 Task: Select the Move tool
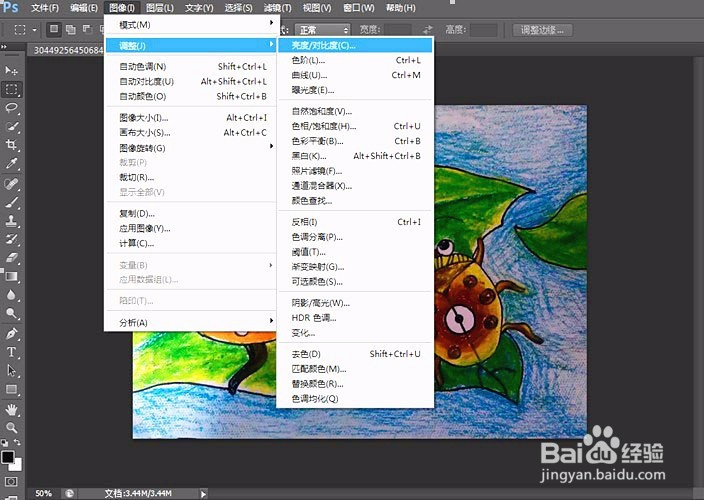tap(11, 70)
